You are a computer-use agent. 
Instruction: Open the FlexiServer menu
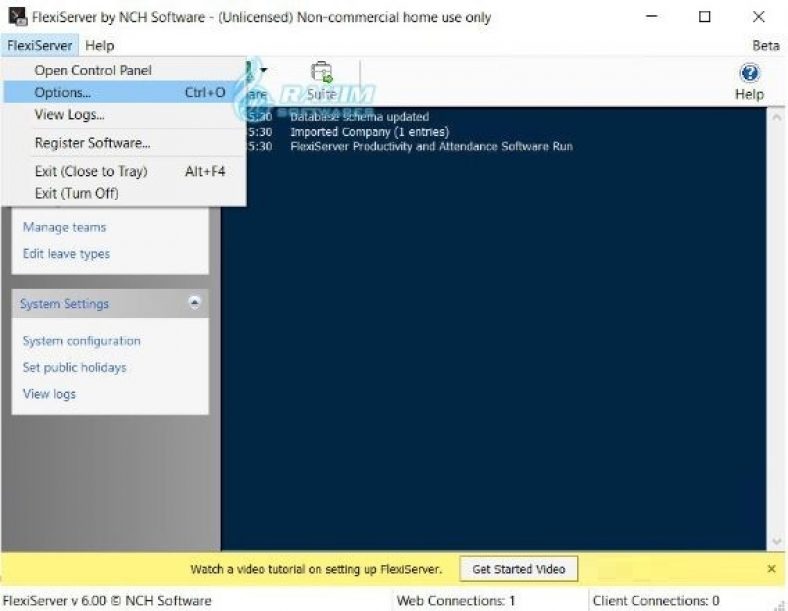(x=40, y=46)
